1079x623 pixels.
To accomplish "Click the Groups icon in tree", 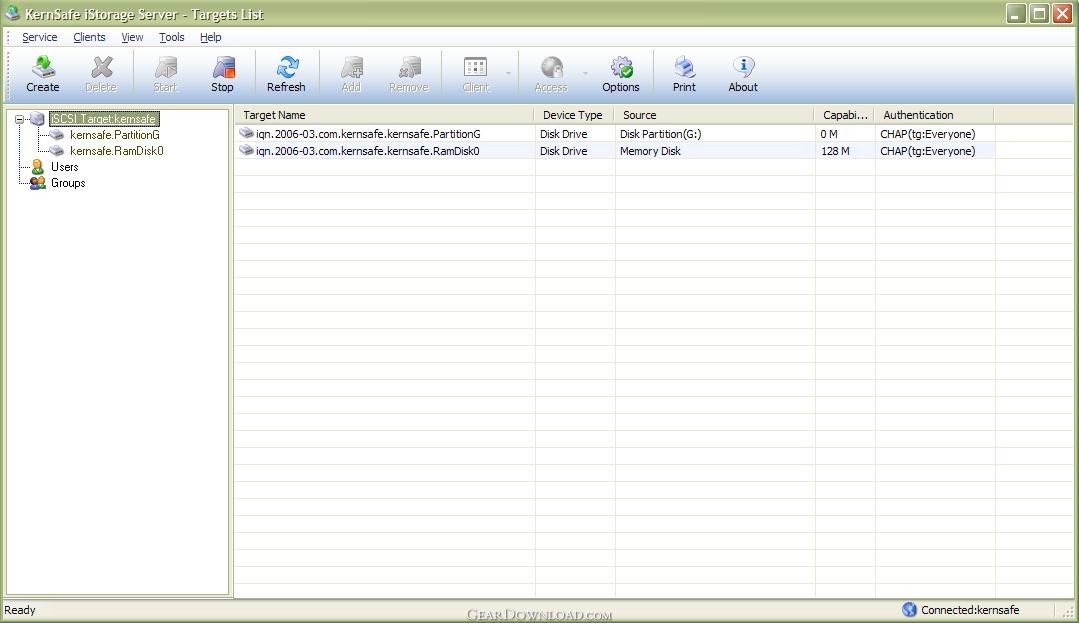I will tap(38, 183).
